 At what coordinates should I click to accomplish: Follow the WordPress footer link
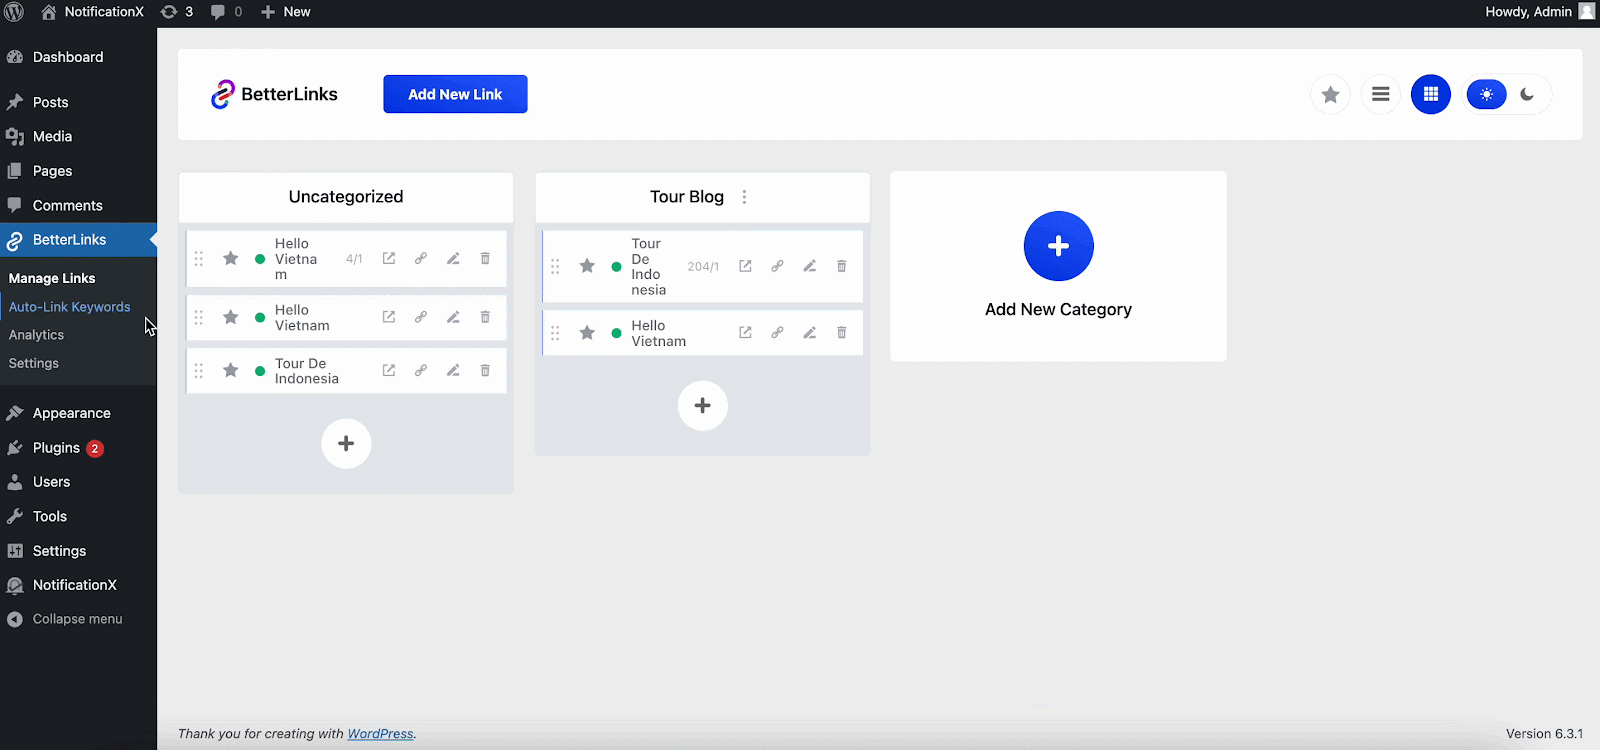(x=380, y=734)
